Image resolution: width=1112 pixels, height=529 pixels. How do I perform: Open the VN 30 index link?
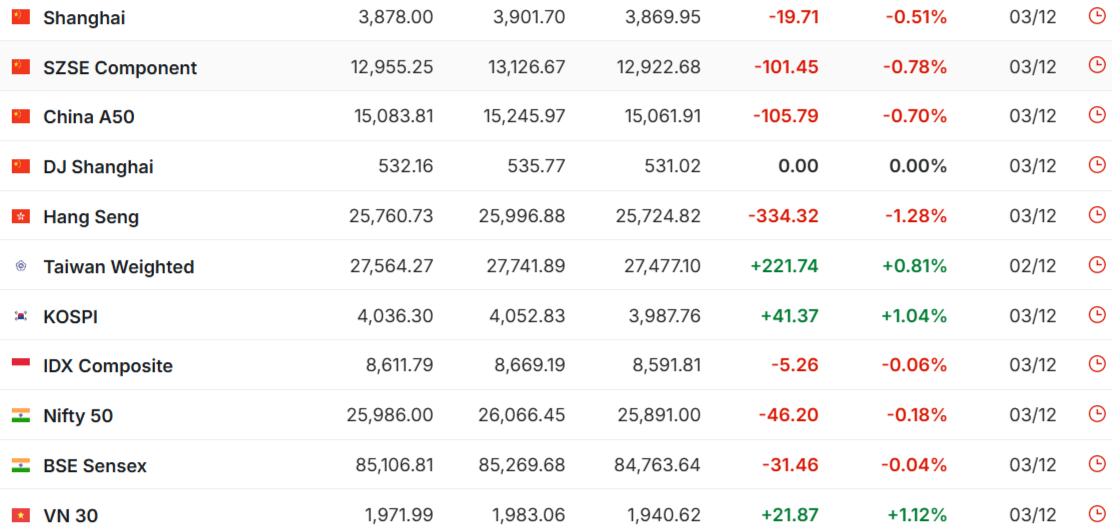tap(71, 516)
